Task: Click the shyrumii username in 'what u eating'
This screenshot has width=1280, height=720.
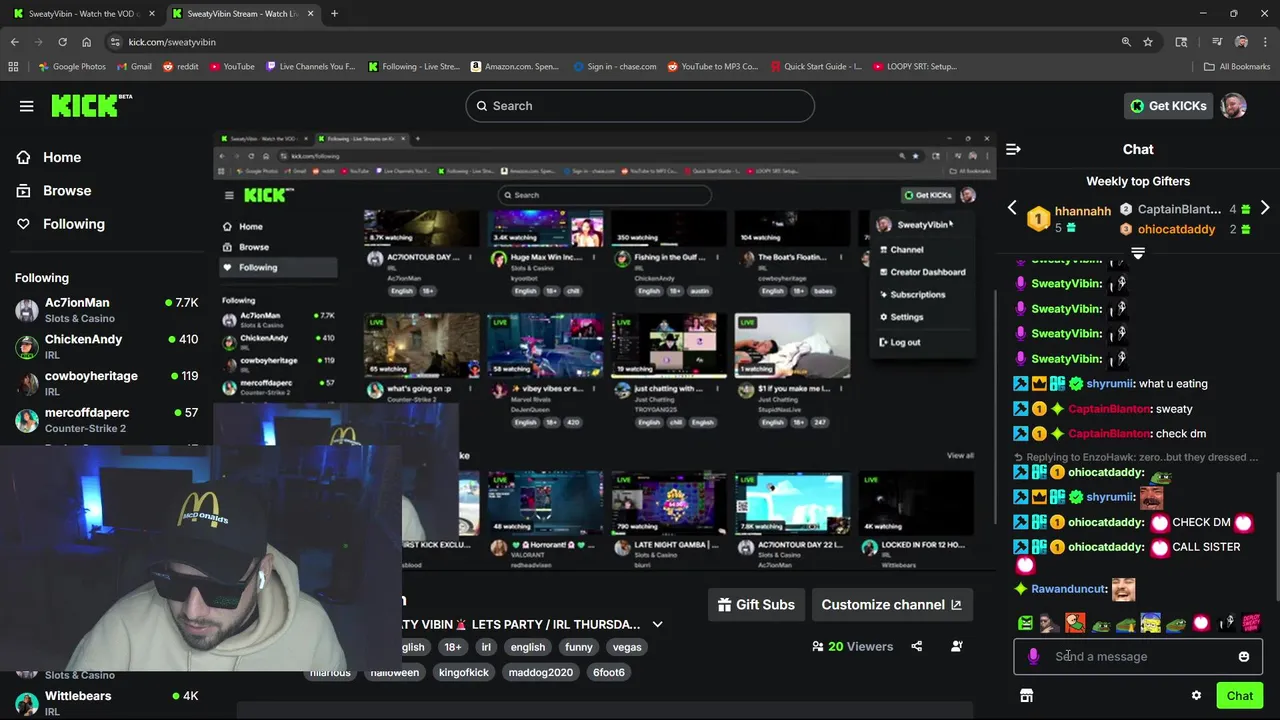Action: 1110,384
